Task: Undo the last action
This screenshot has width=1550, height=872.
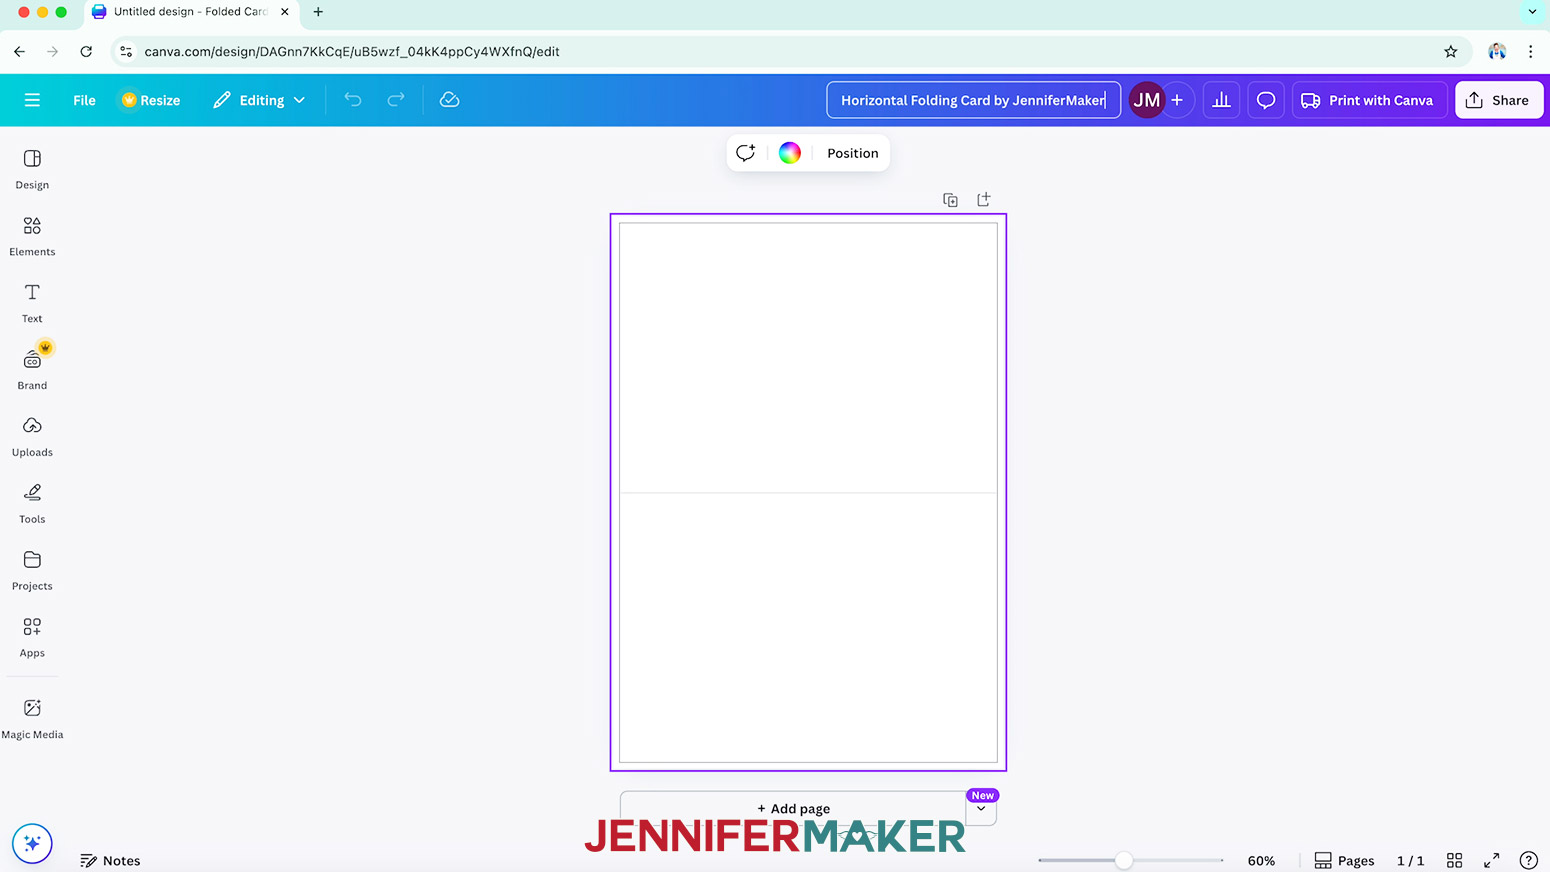Action: (x=353, y=100)
